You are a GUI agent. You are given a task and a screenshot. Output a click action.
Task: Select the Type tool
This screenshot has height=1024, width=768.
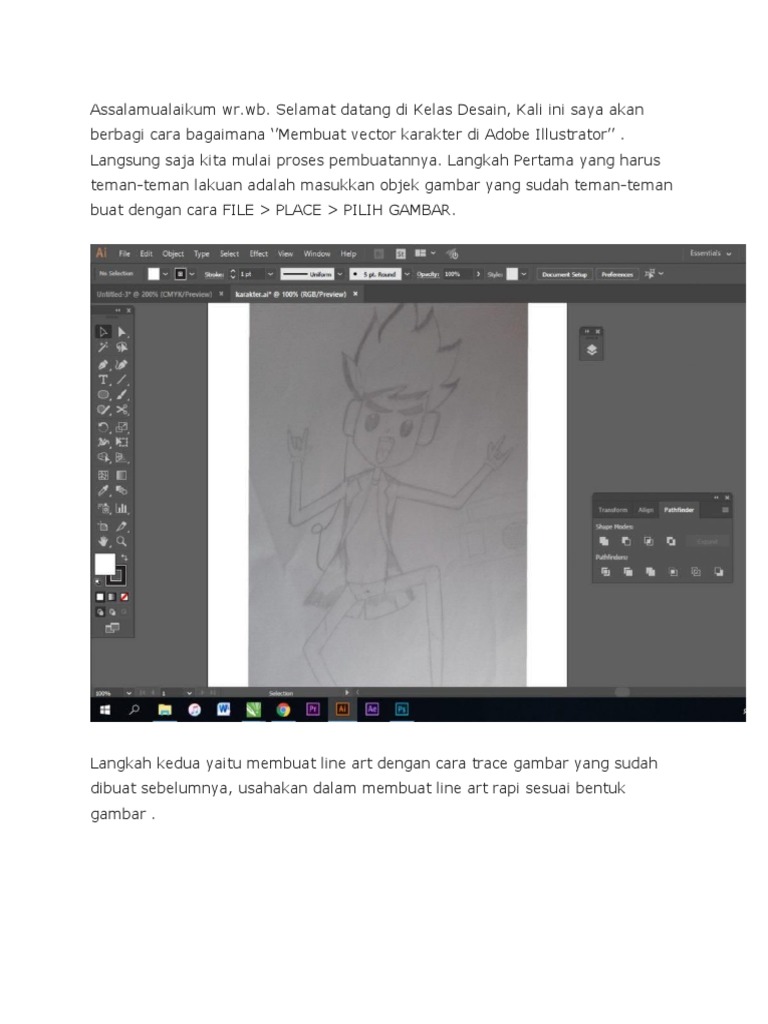pyautogui.click(x=103, y=380)
